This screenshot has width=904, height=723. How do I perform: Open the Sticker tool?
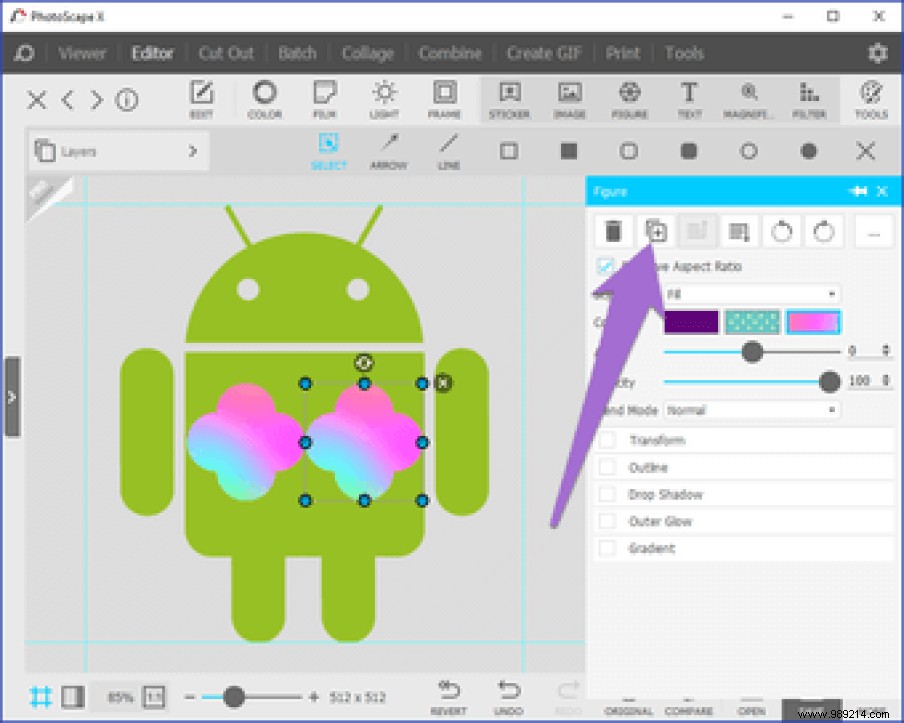click(x=509, y=99)
